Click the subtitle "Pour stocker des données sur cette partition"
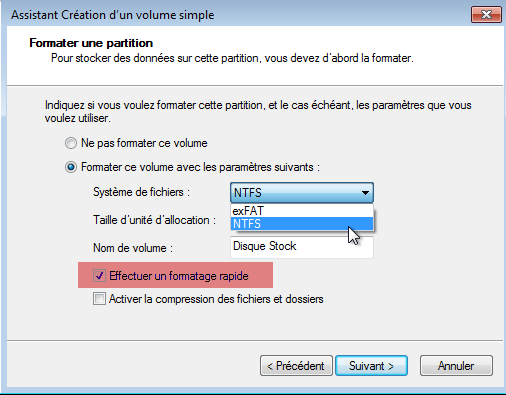Screen dimensions: 506x395 coord(232,58)
